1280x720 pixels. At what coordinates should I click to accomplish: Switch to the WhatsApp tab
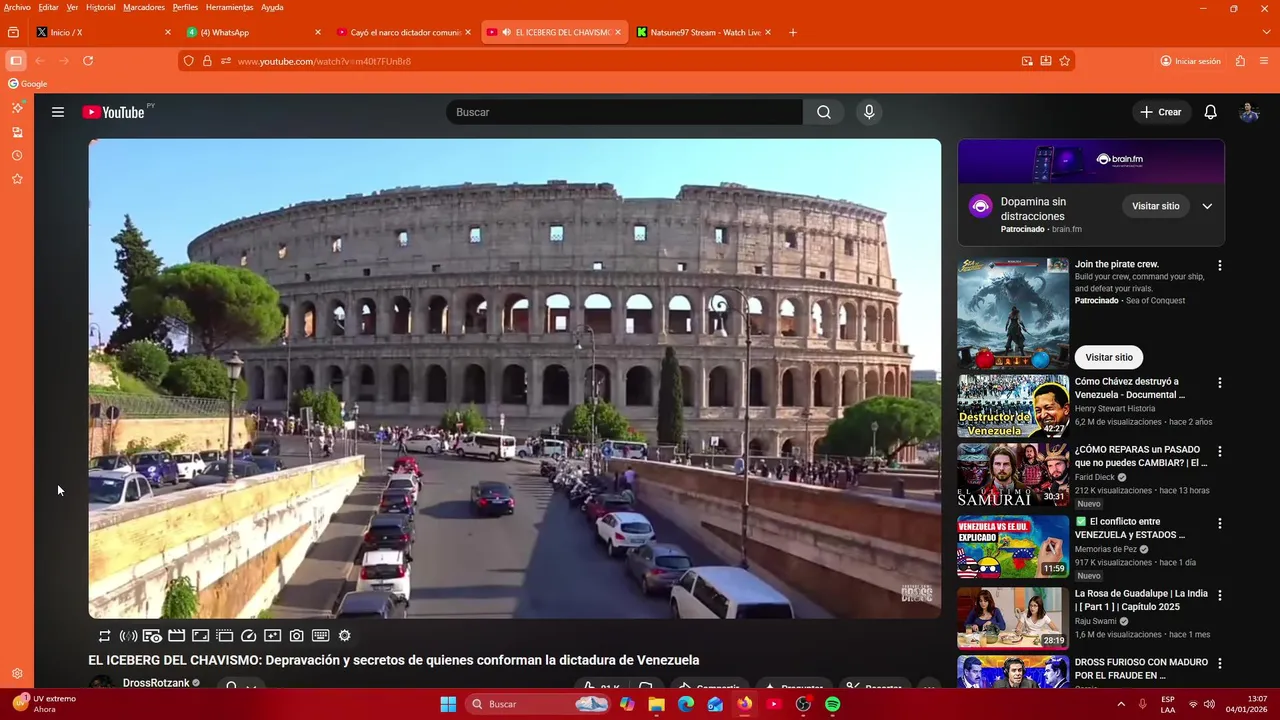[254, 32]
